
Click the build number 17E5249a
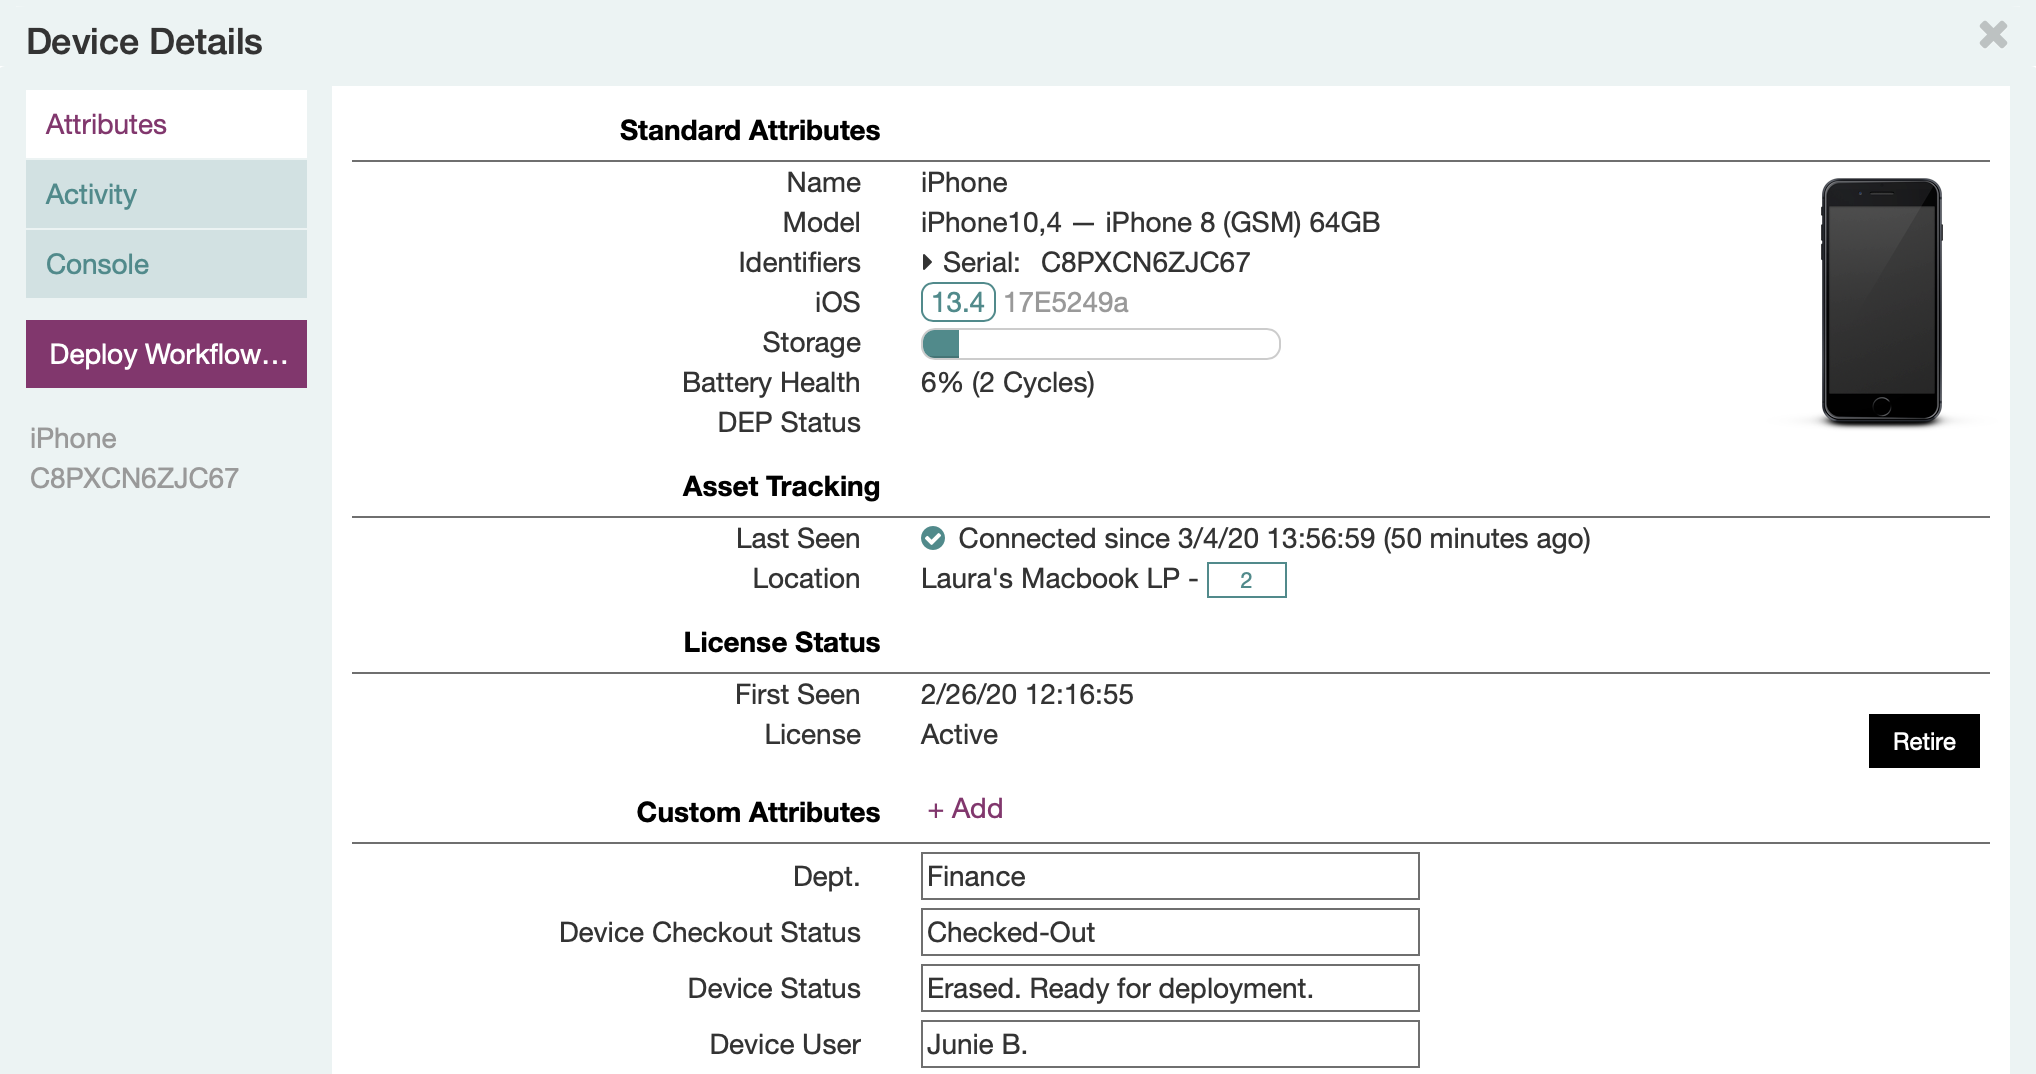click(1066, 302)
